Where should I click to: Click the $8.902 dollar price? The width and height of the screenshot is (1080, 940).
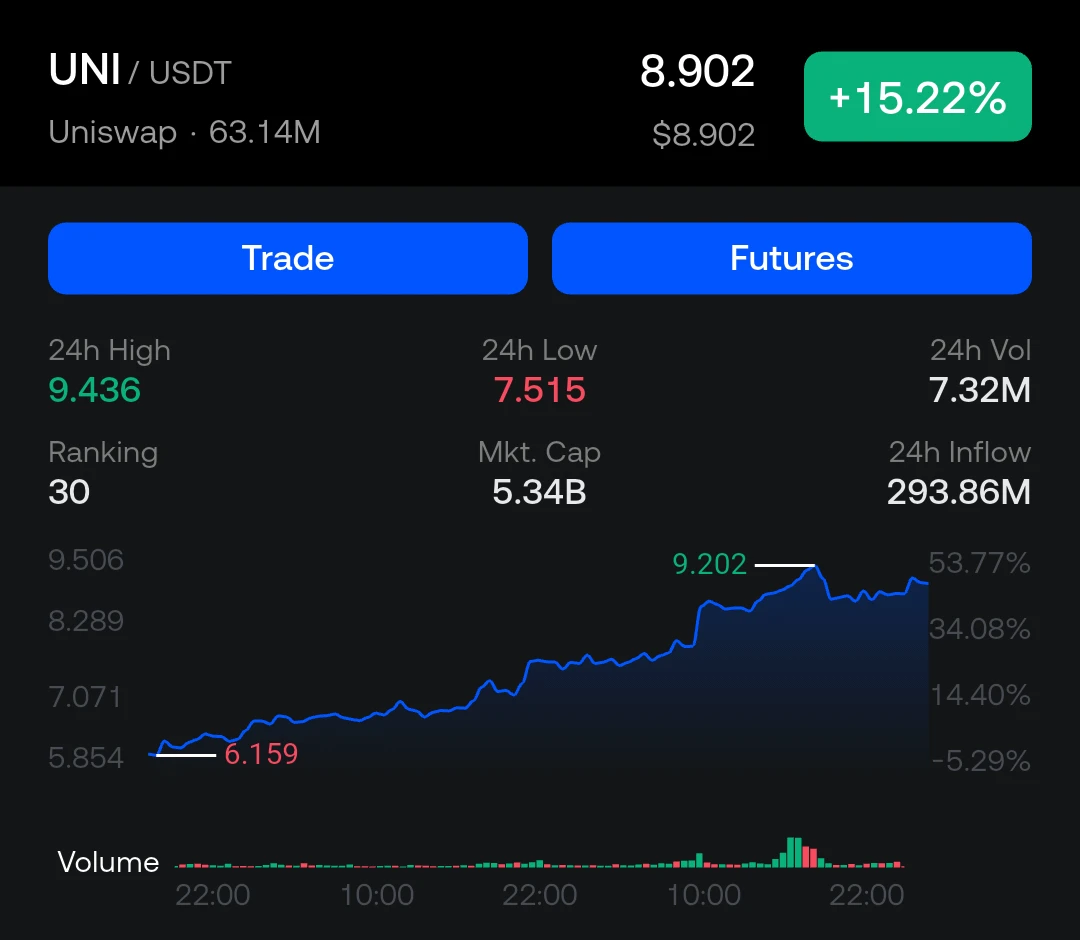(x=703, y=135)
